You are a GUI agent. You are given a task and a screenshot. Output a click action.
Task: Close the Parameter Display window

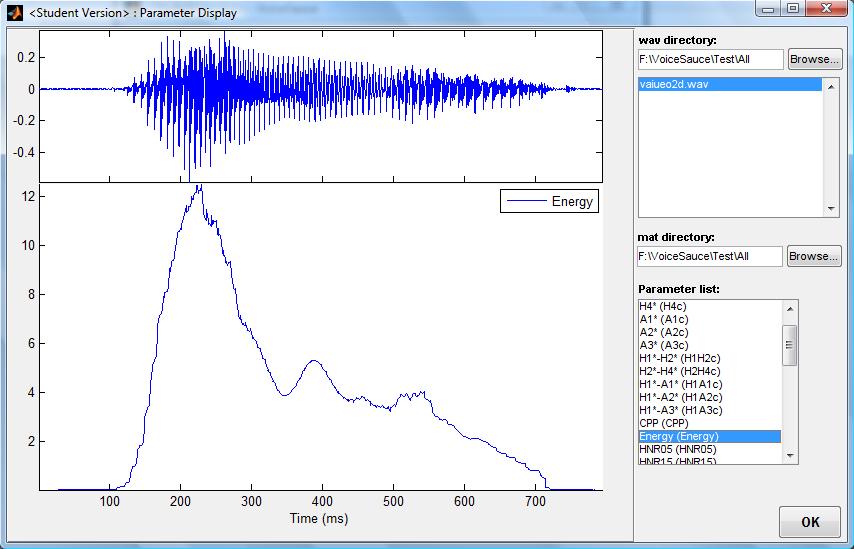point(826,9)
